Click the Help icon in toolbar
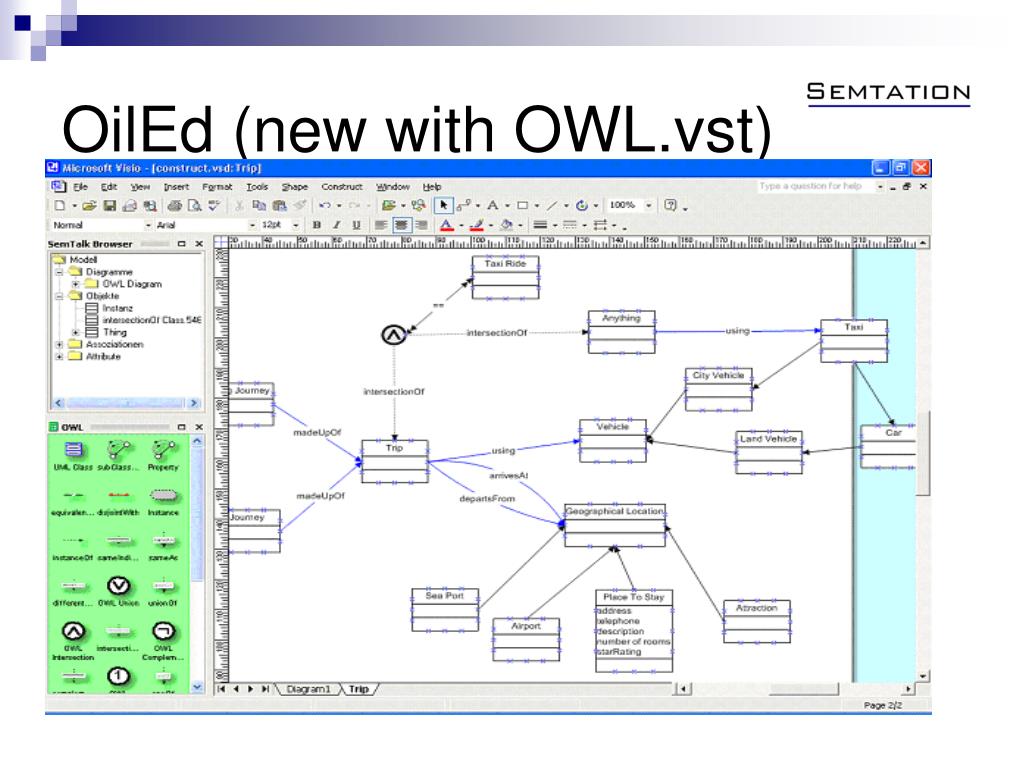The height and width of the screenshot is (768, 1024). 670,205
